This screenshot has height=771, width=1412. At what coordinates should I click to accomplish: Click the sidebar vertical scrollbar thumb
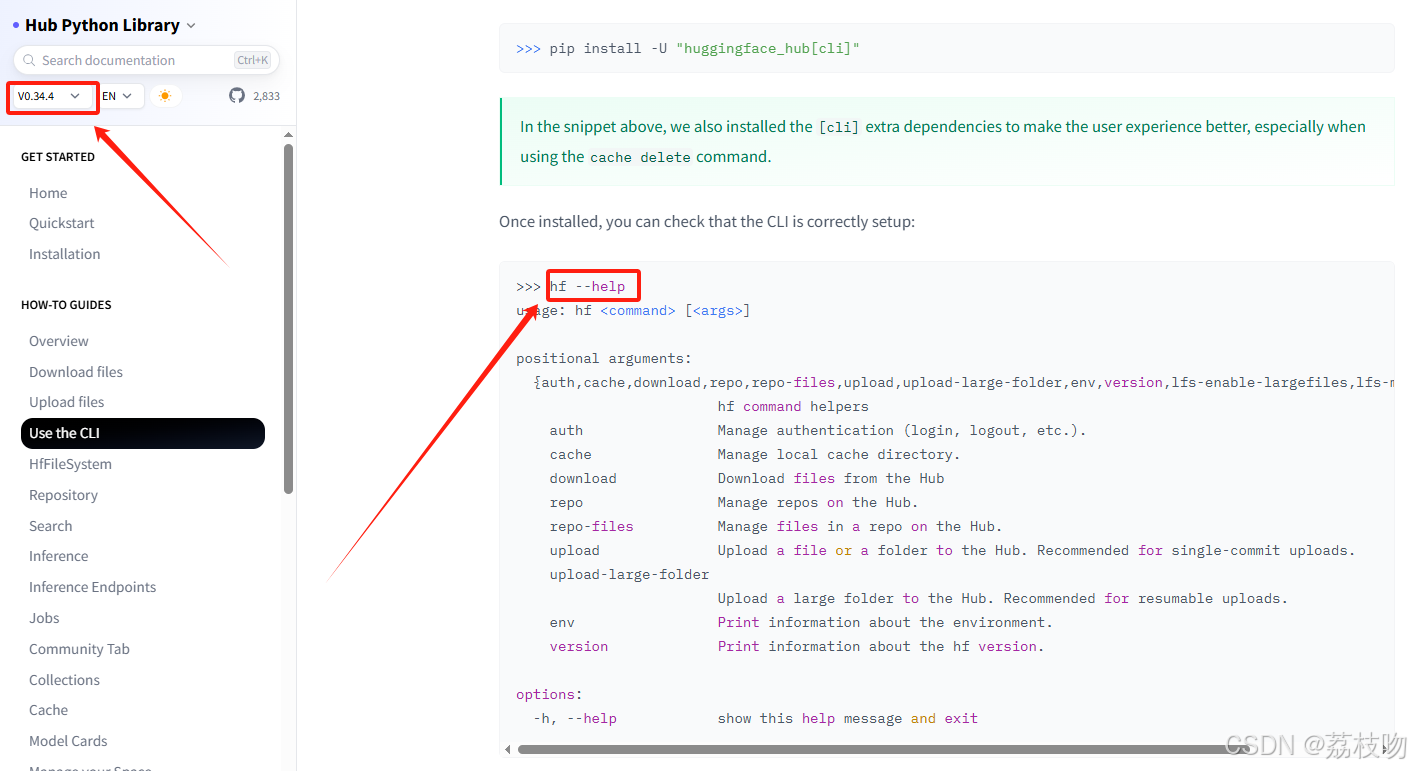pyautogui.click(x=289, y=318)
